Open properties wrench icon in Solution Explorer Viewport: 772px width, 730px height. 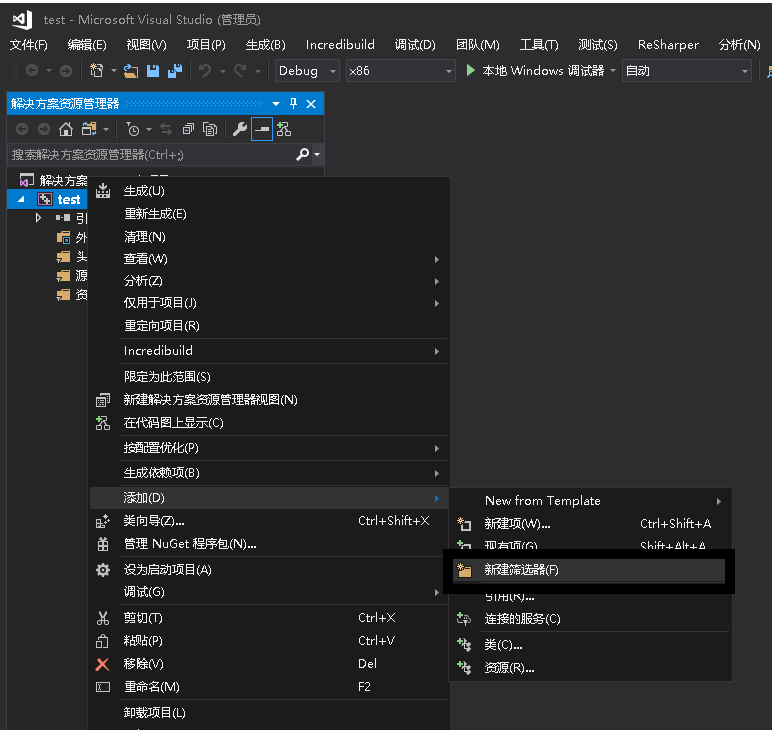[239, 129]
